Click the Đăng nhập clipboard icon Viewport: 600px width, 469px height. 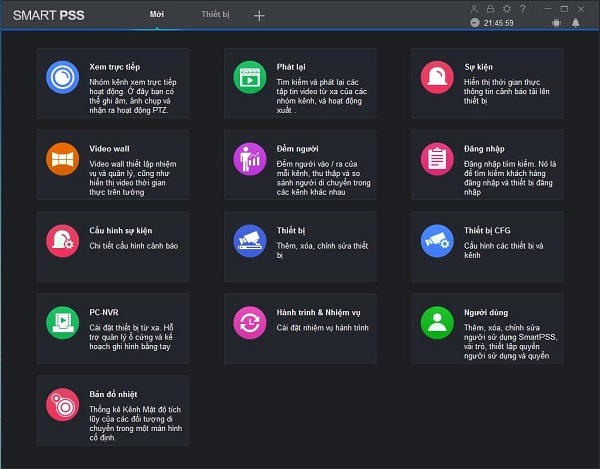click(x=435, y=158)
